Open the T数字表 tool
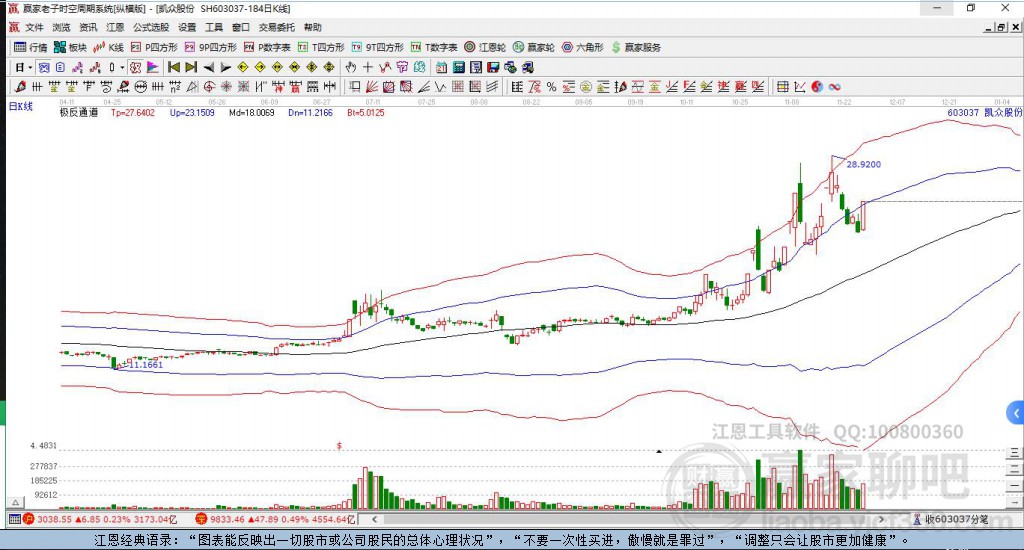This screenshot has height=550, width=1024. click(x=434, y=47)
